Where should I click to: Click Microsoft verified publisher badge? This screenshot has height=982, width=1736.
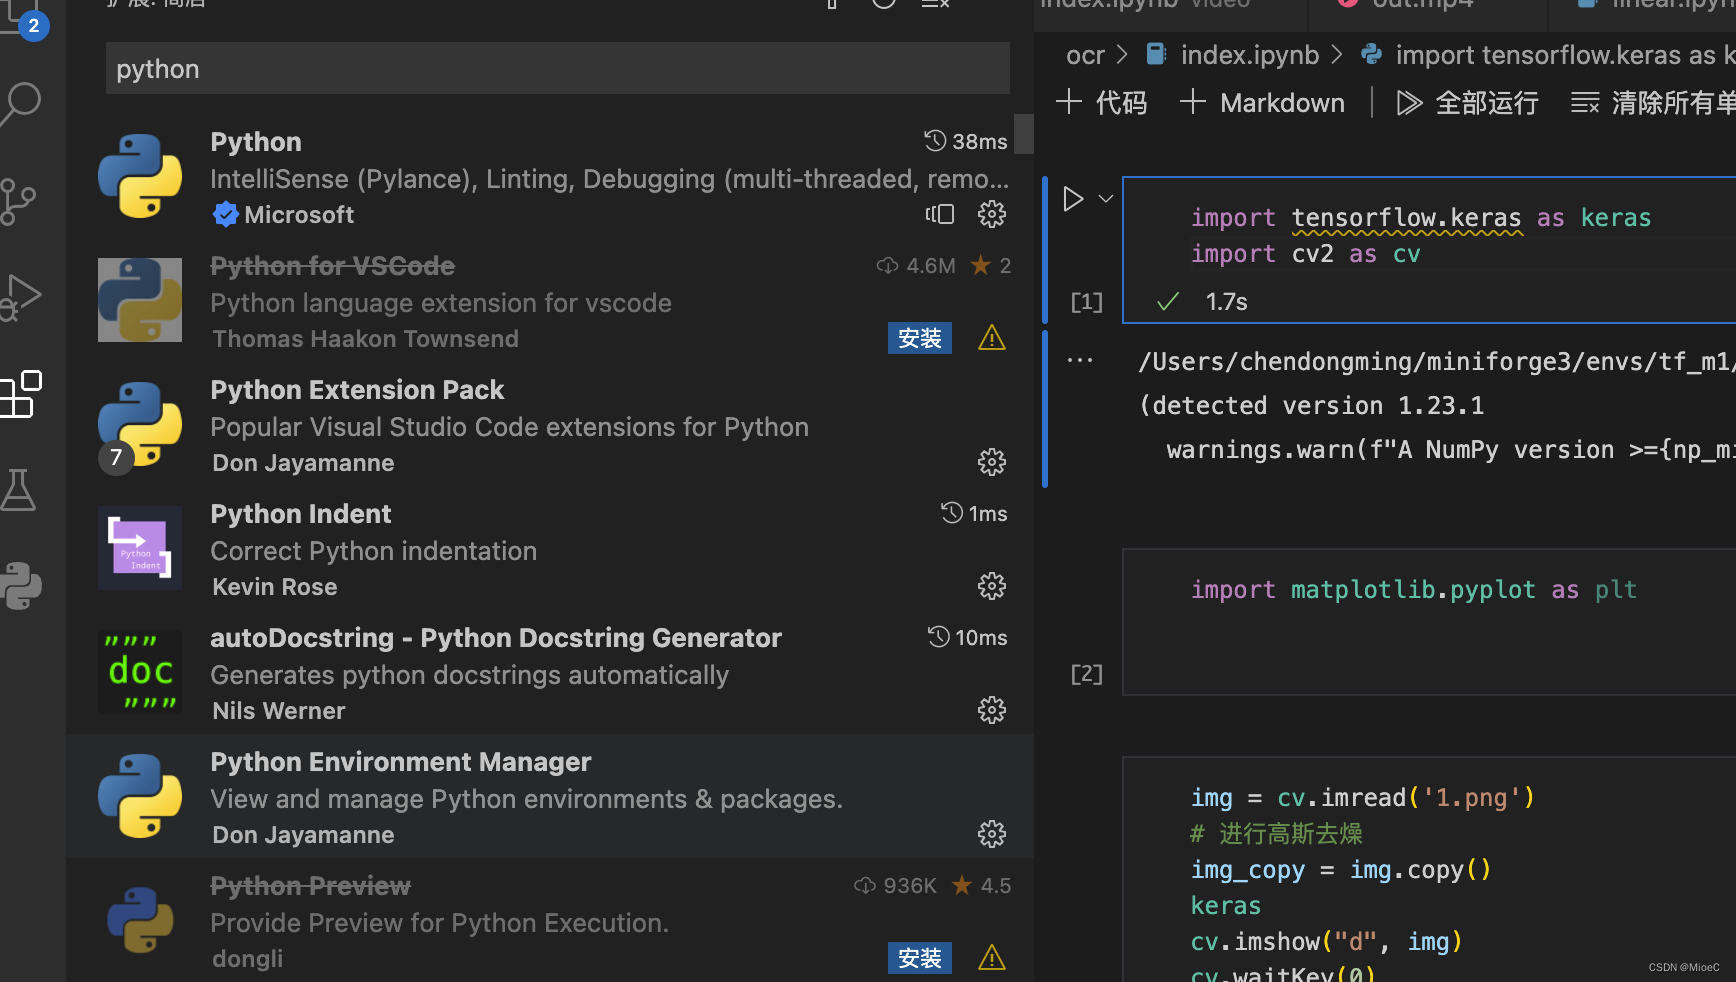(x=226, y=214)
